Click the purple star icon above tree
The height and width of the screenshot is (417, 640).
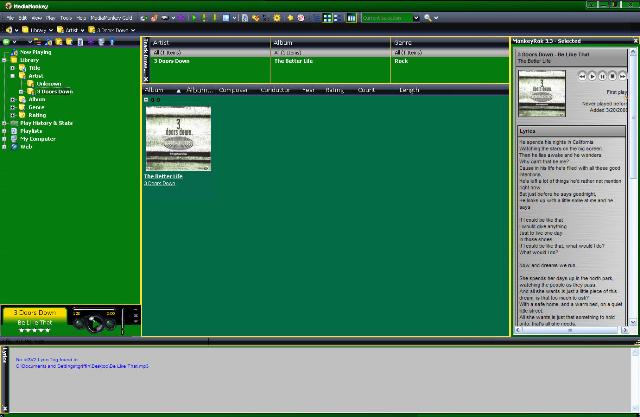[91, 42]
